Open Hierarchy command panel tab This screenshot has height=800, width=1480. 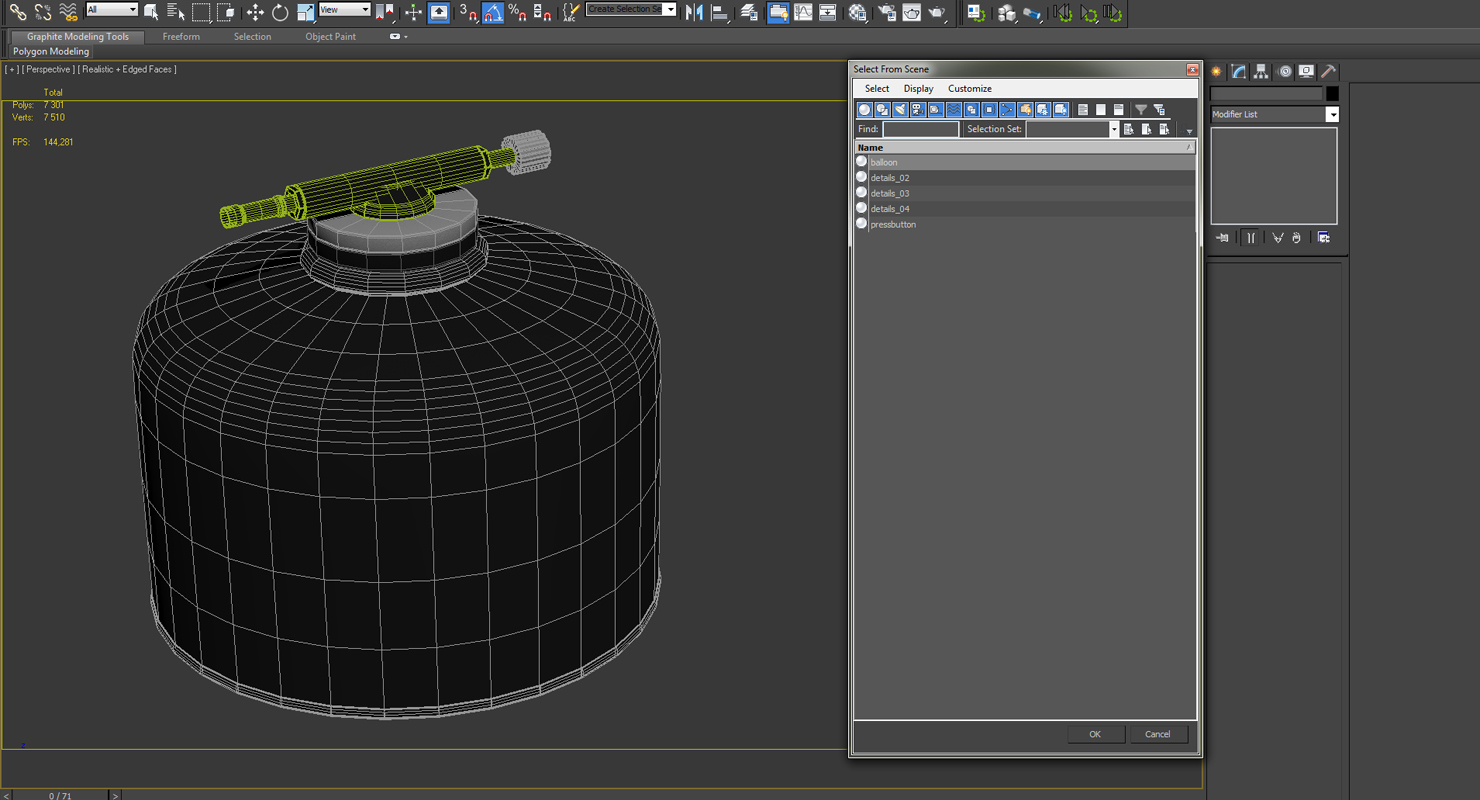1261,71
